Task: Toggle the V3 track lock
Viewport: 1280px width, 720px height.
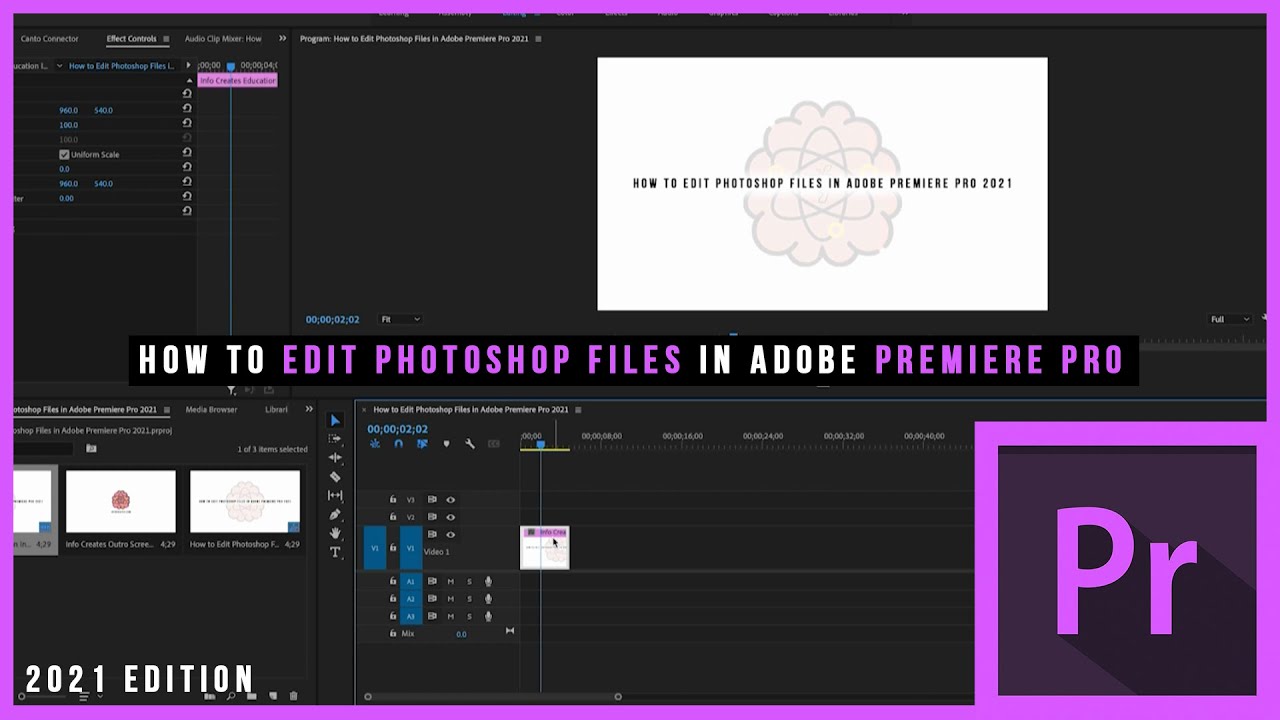Action: pyautogui.click(x=393, y=499)
